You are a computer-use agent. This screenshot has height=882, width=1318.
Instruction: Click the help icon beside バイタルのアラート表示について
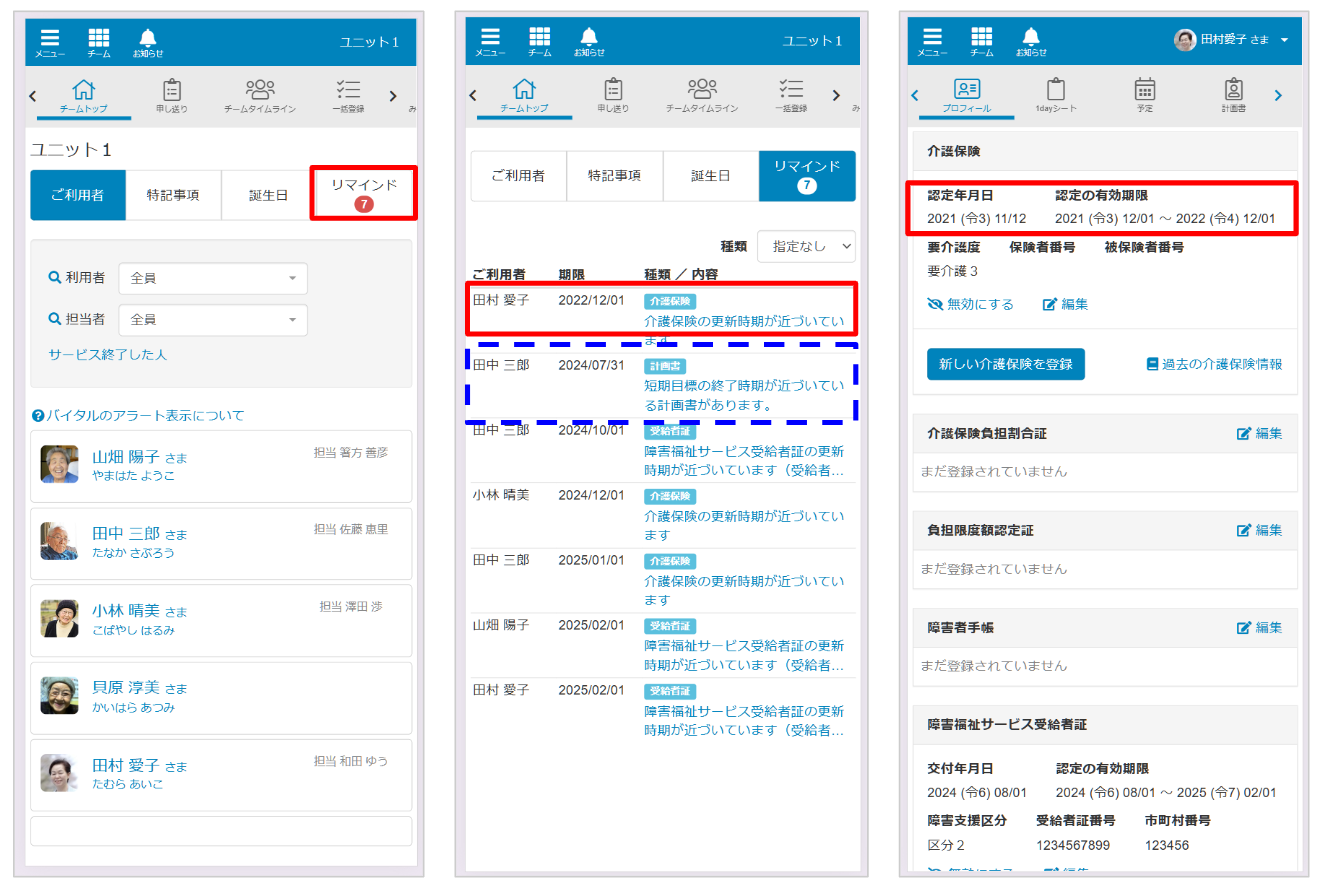(38, 415)
